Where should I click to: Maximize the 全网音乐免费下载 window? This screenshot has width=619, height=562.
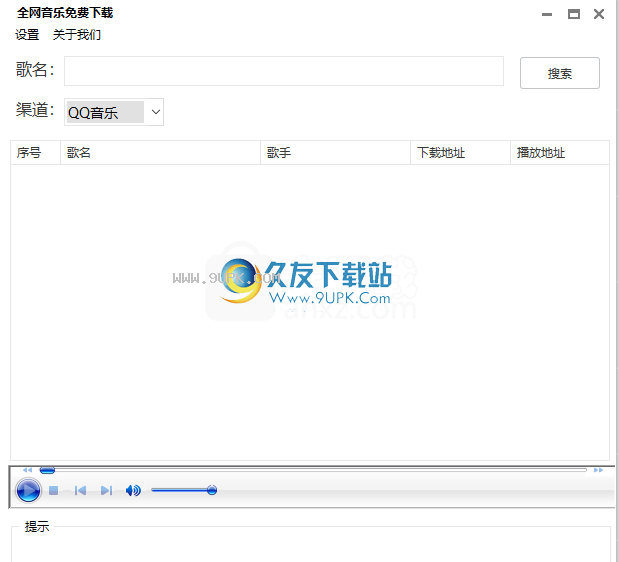(x=574, y=15)
